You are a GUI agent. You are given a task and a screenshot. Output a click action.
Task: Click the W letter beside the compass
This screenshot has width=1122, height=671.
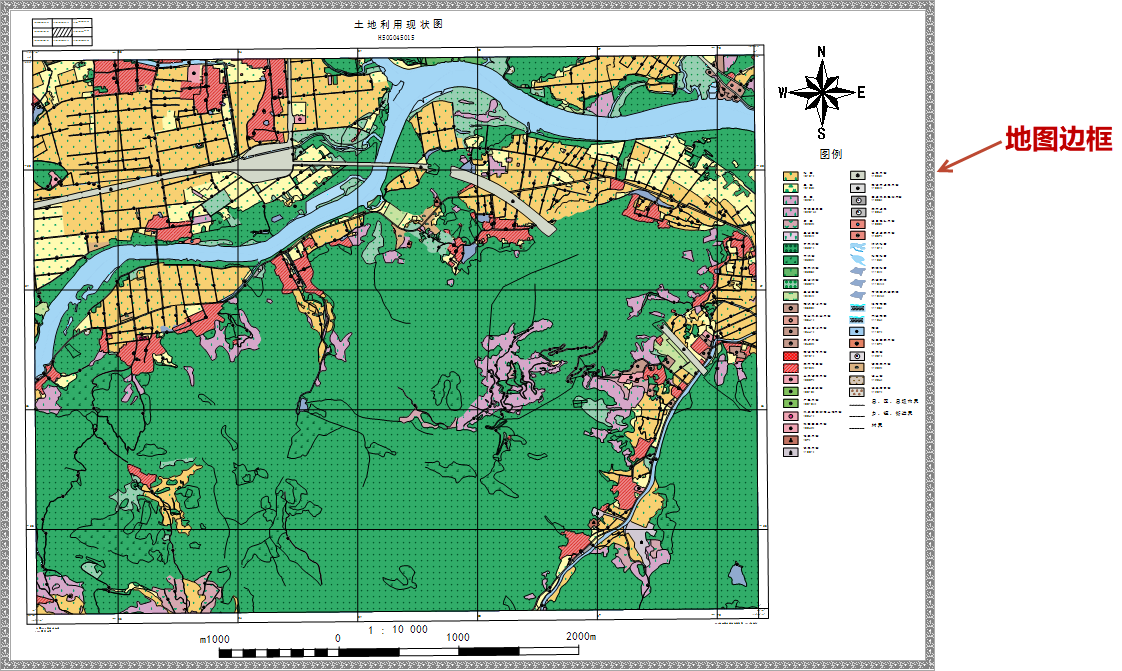click(783, 93)
